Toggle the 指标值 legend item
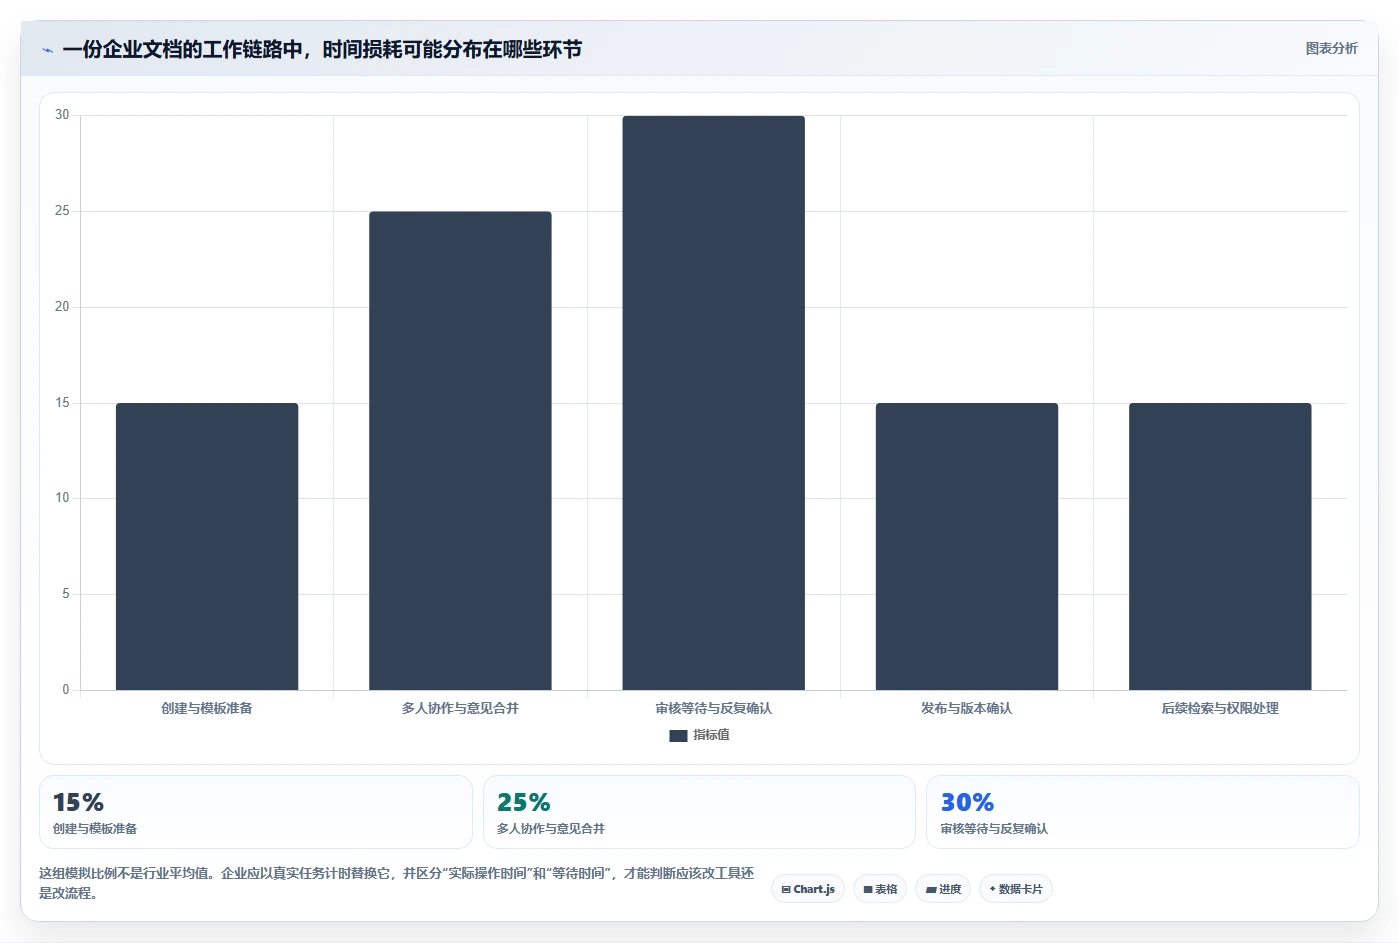The height and width of the screenshot is (943, 1399). [699, 735]
